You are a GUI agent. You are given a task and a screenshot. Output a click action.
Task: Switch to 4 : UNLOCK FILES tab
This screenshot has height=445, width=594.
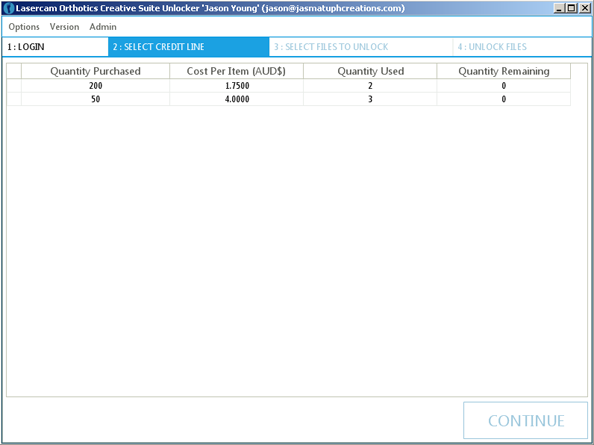click(x=522, y=47)
